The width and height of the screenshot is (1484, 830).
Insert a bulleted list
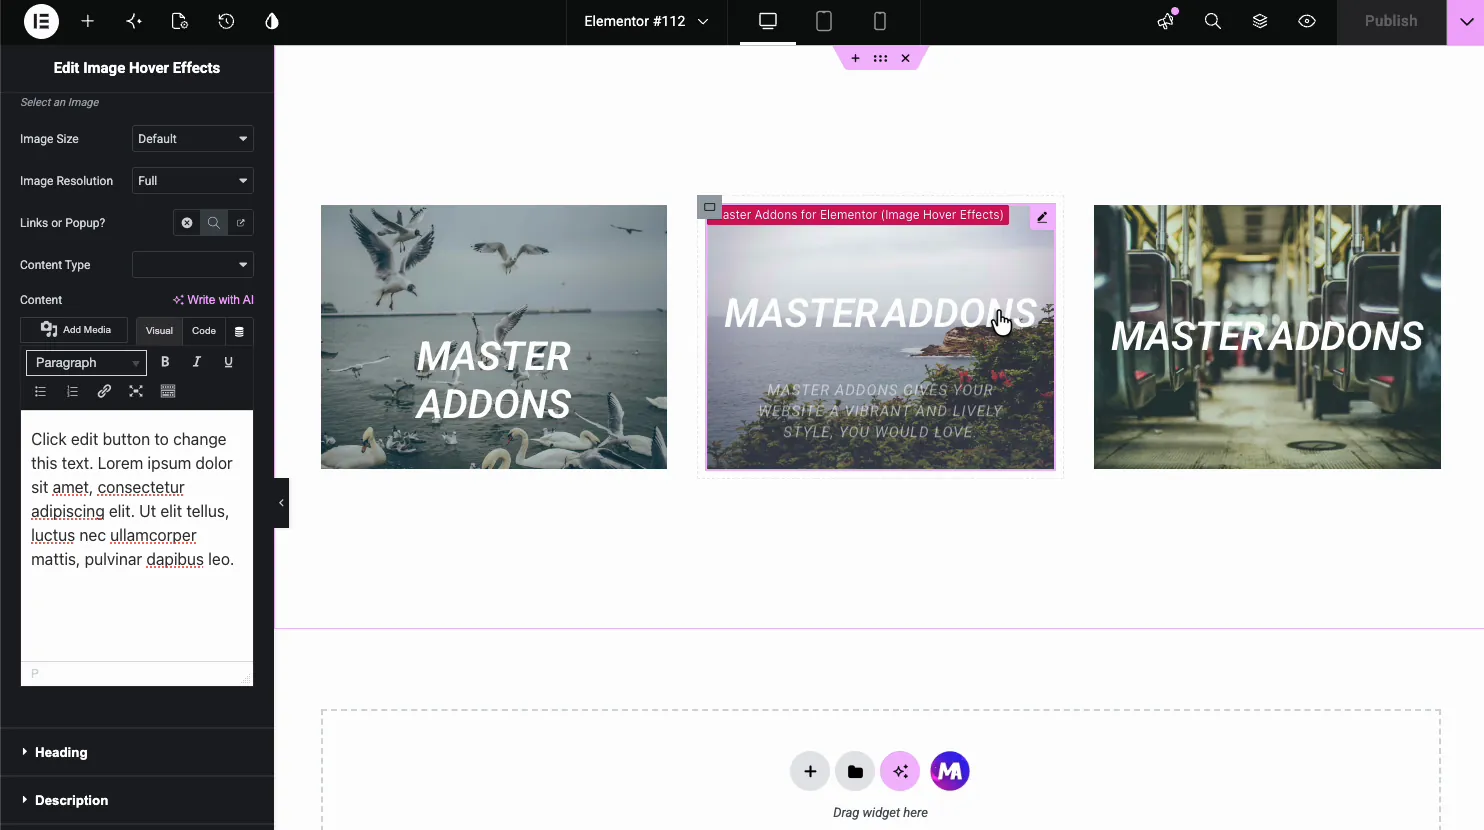pyautogui.click(x=40, y=391)
